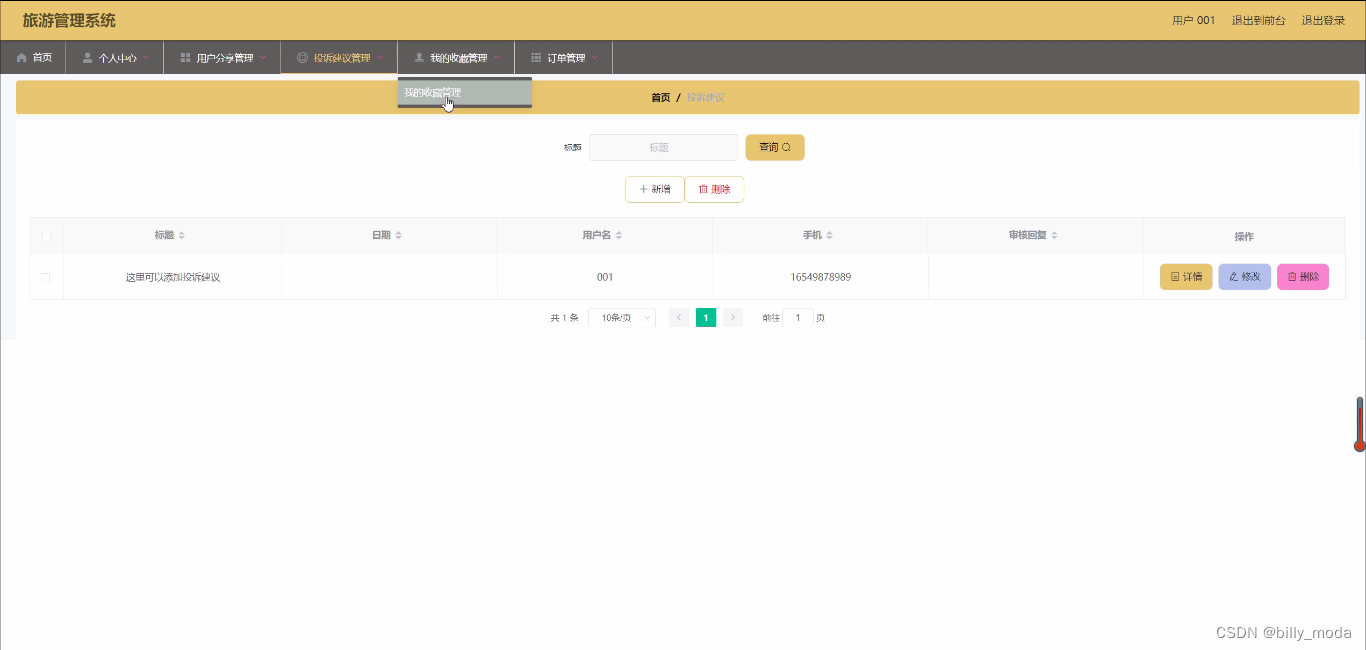The height and width of the screenshot is (650, 1366).
Task: Select 我的收藏管理 in the dropdown submenu
Action: (465, 92)
